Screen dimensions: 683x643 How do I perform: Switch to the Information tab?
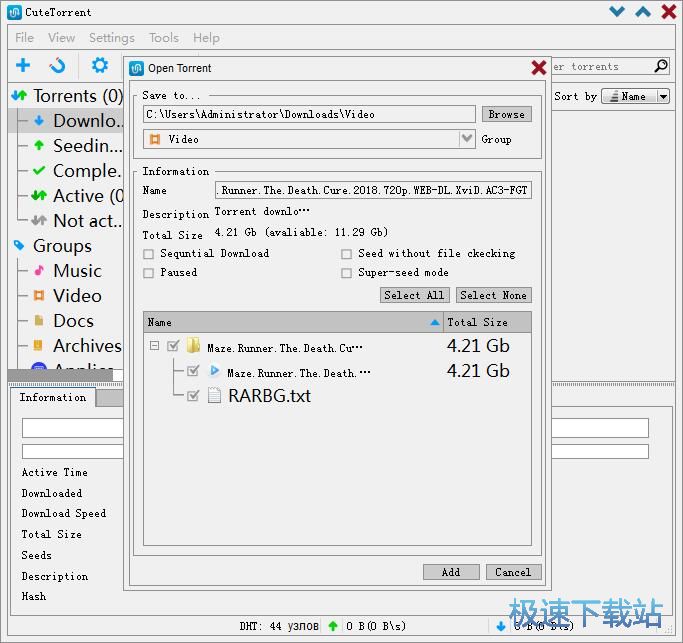coord(53,397)
